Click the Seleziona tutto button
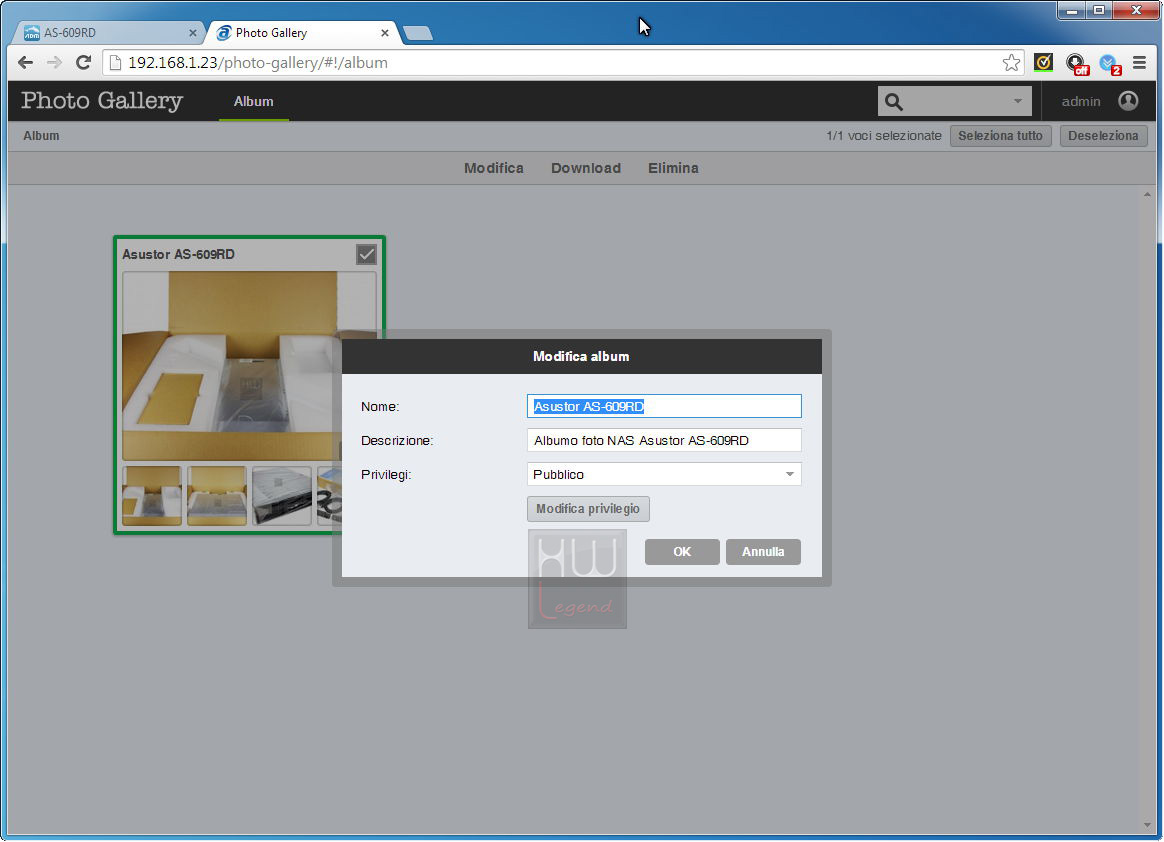 [x=1000, y=136]
